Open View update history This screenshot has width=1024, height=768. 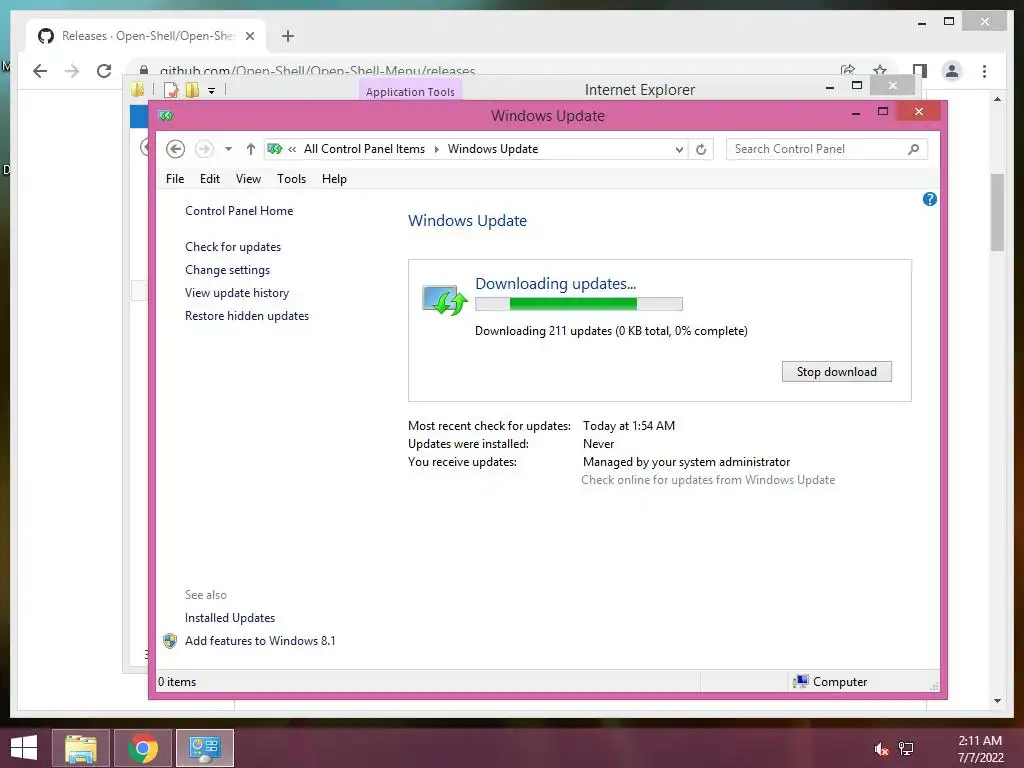click(x=236, y=293)
